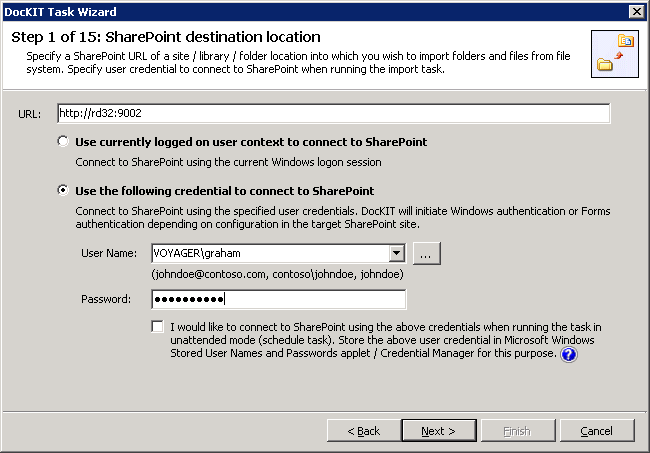Click the DocKIT Task Wizard title bar
650x453 pixels.
point(300,11)
